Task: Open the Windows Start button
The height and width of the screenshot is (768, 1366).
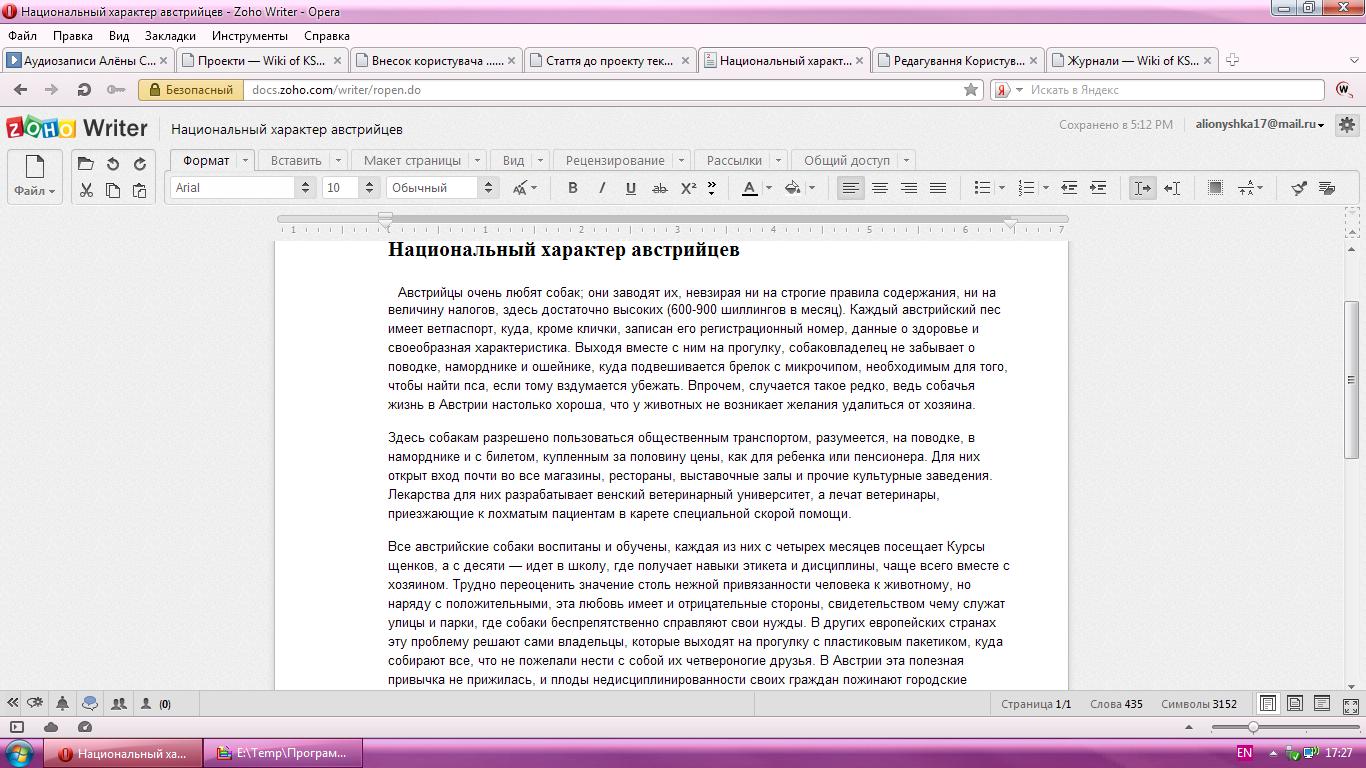Action: (x=20, y=752)
